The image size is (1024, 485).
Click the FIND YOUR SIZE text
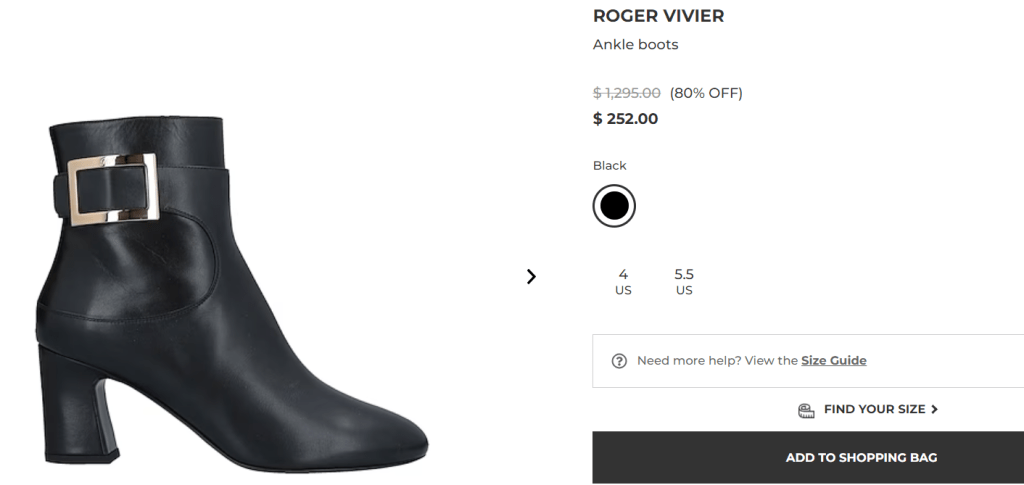[874, 409]
